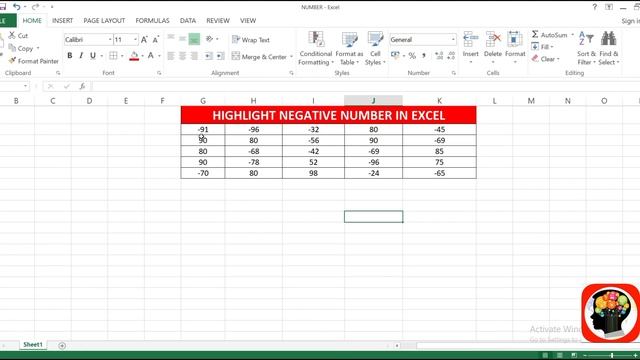The height and width of the screenshot is (360, 640).
Task: Open the font name Calibri dropdown
Action: (x=110, y=40)
